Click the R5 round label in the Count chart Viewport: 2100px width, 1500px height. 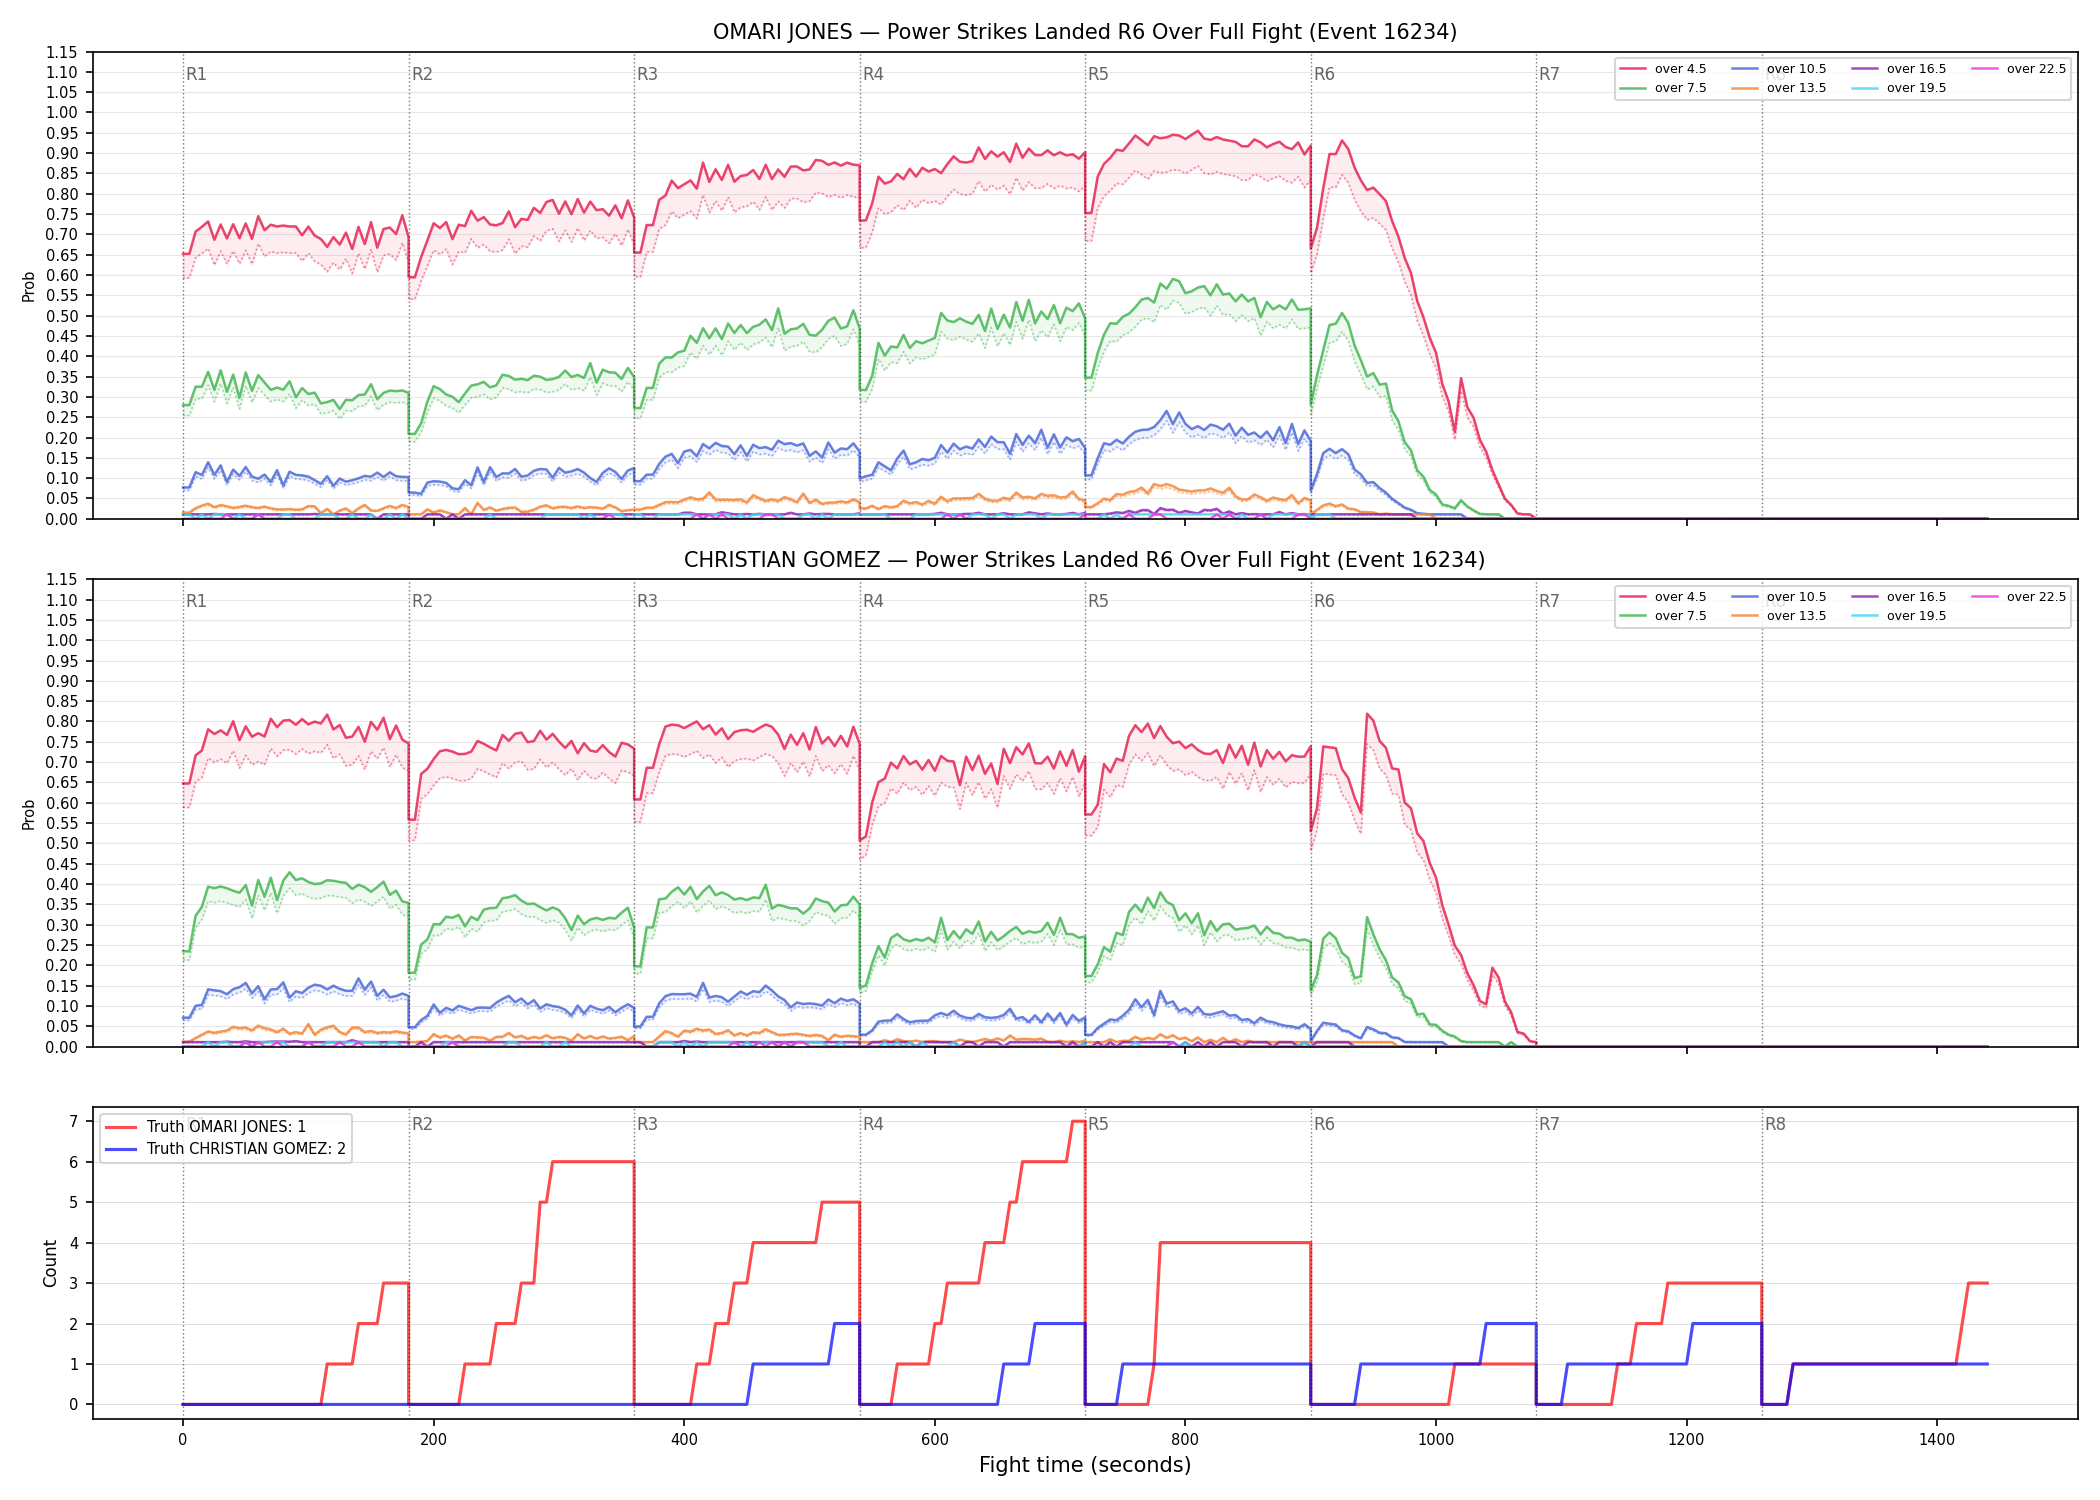point(1098,1124)
